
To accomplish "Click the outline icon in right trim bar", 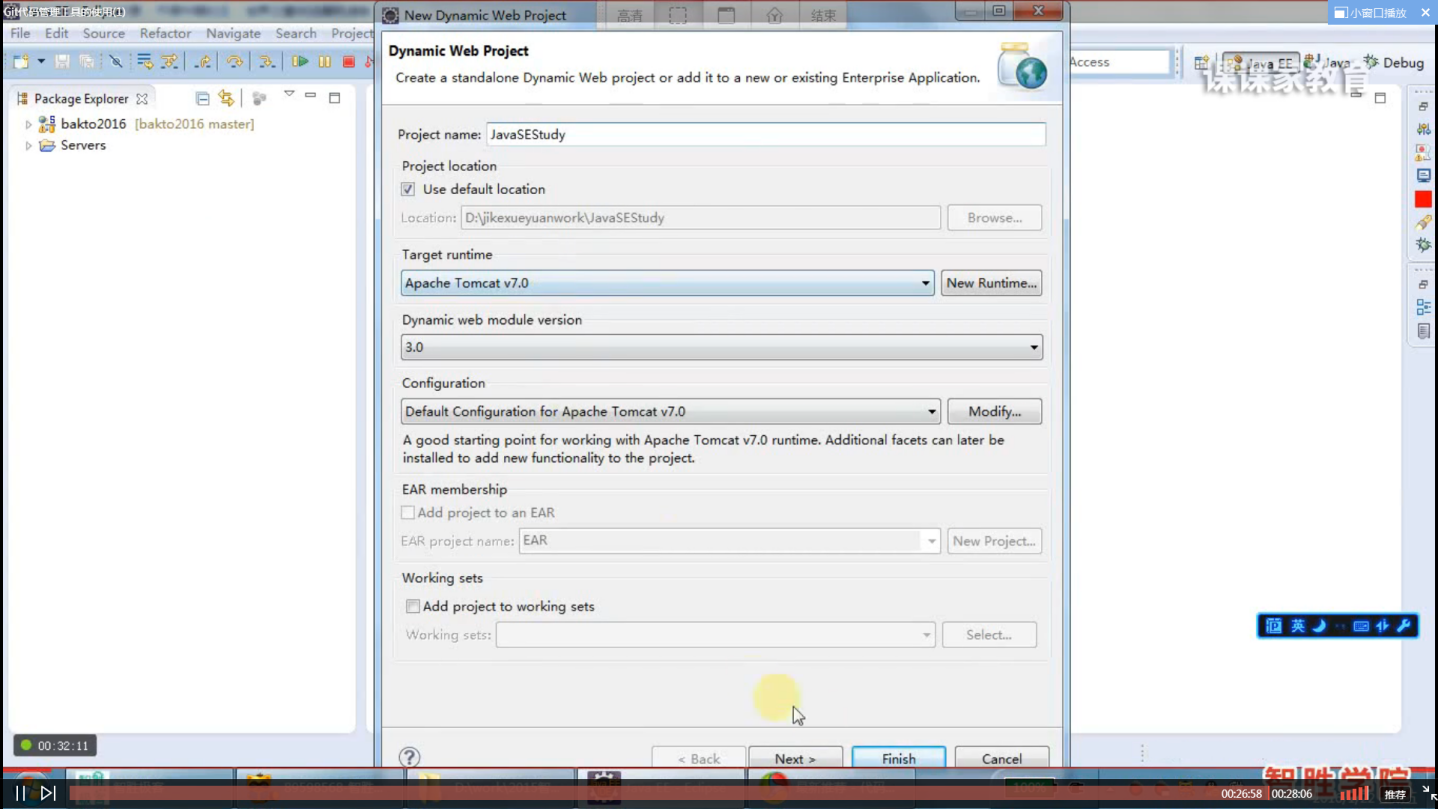I will 1423,307.
